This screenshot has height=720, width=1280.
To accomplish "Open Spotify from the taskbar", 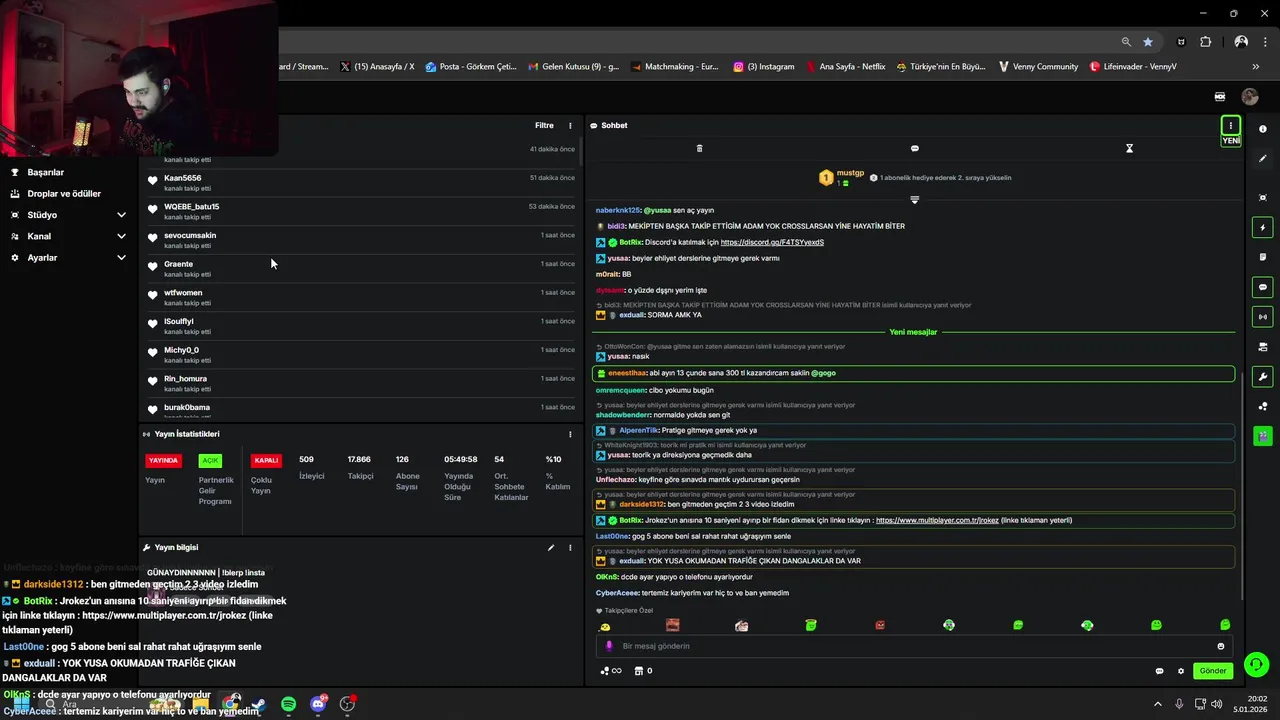I will coord(288,704).
